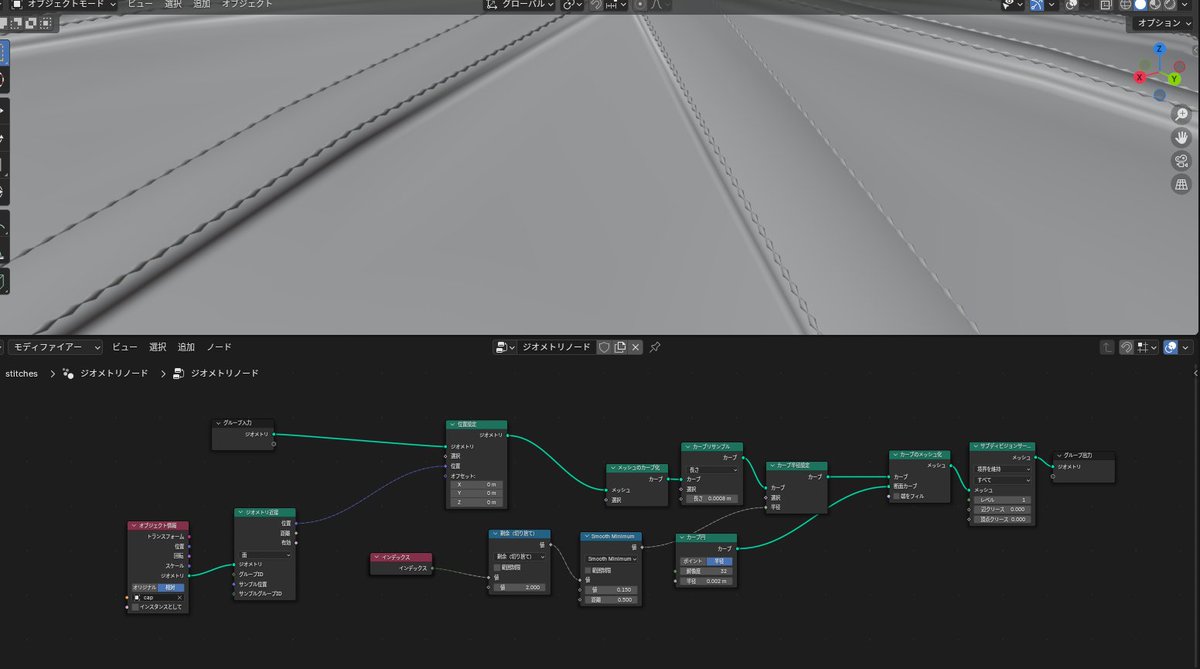
Task: Toggle fake user shield for the node group
Action: click(x=604, y=347)
